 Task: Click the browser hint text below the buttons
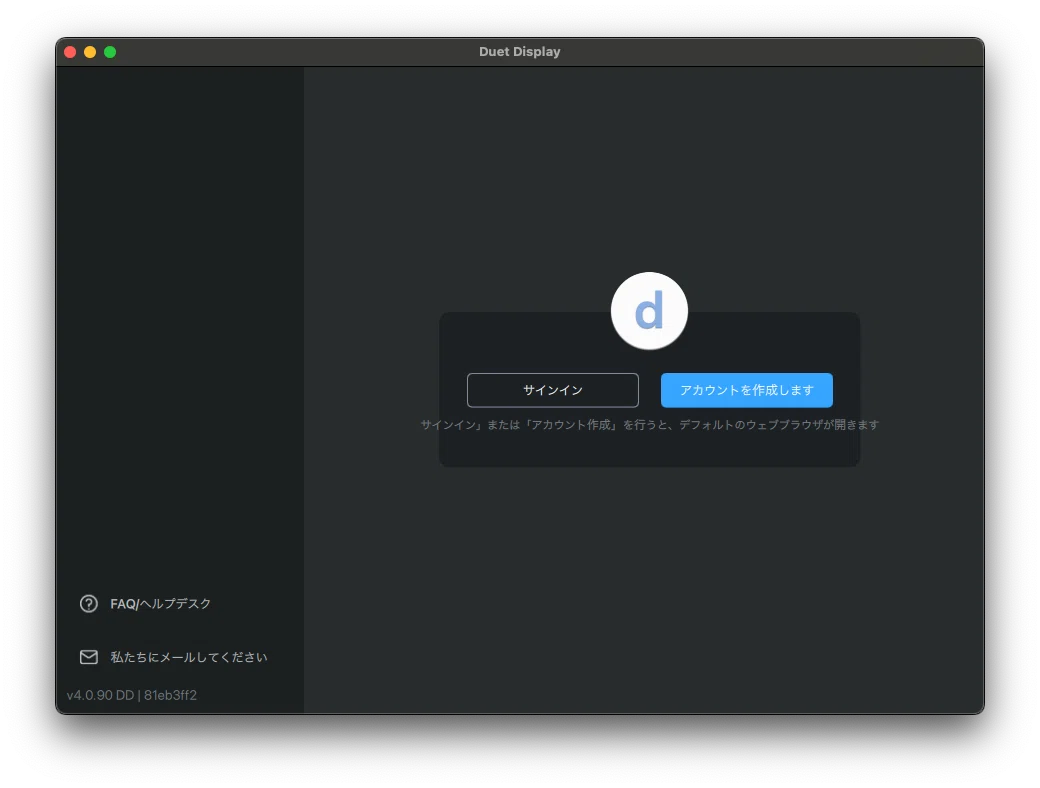point(650,425)
